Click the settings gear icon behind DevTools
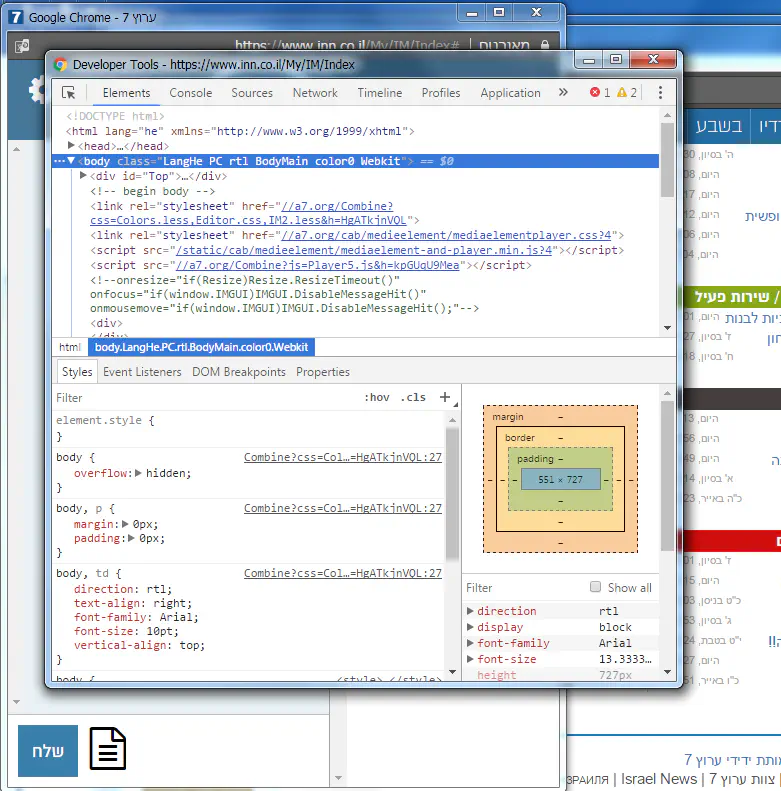781x791 pixels. pos(36,91)
